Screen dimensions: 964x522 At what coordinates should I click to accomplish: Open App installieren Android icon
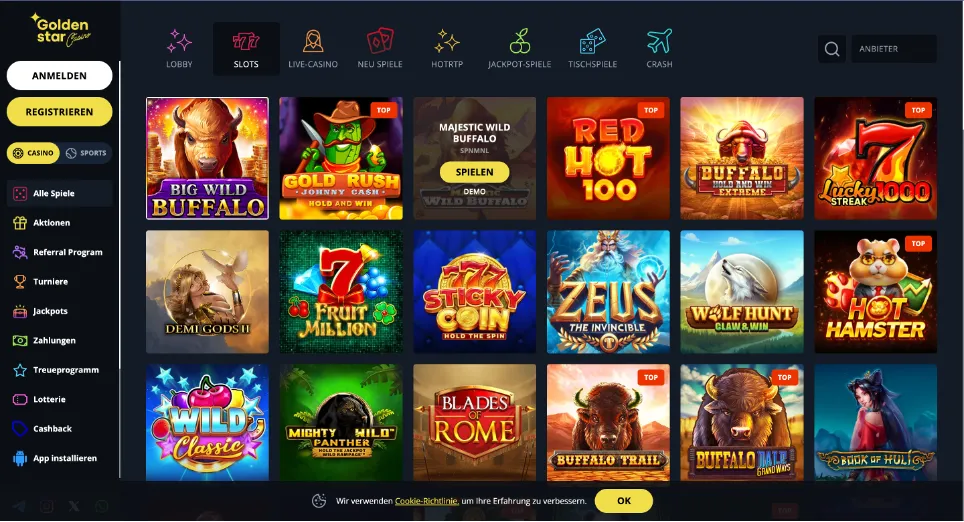(20, 458)
